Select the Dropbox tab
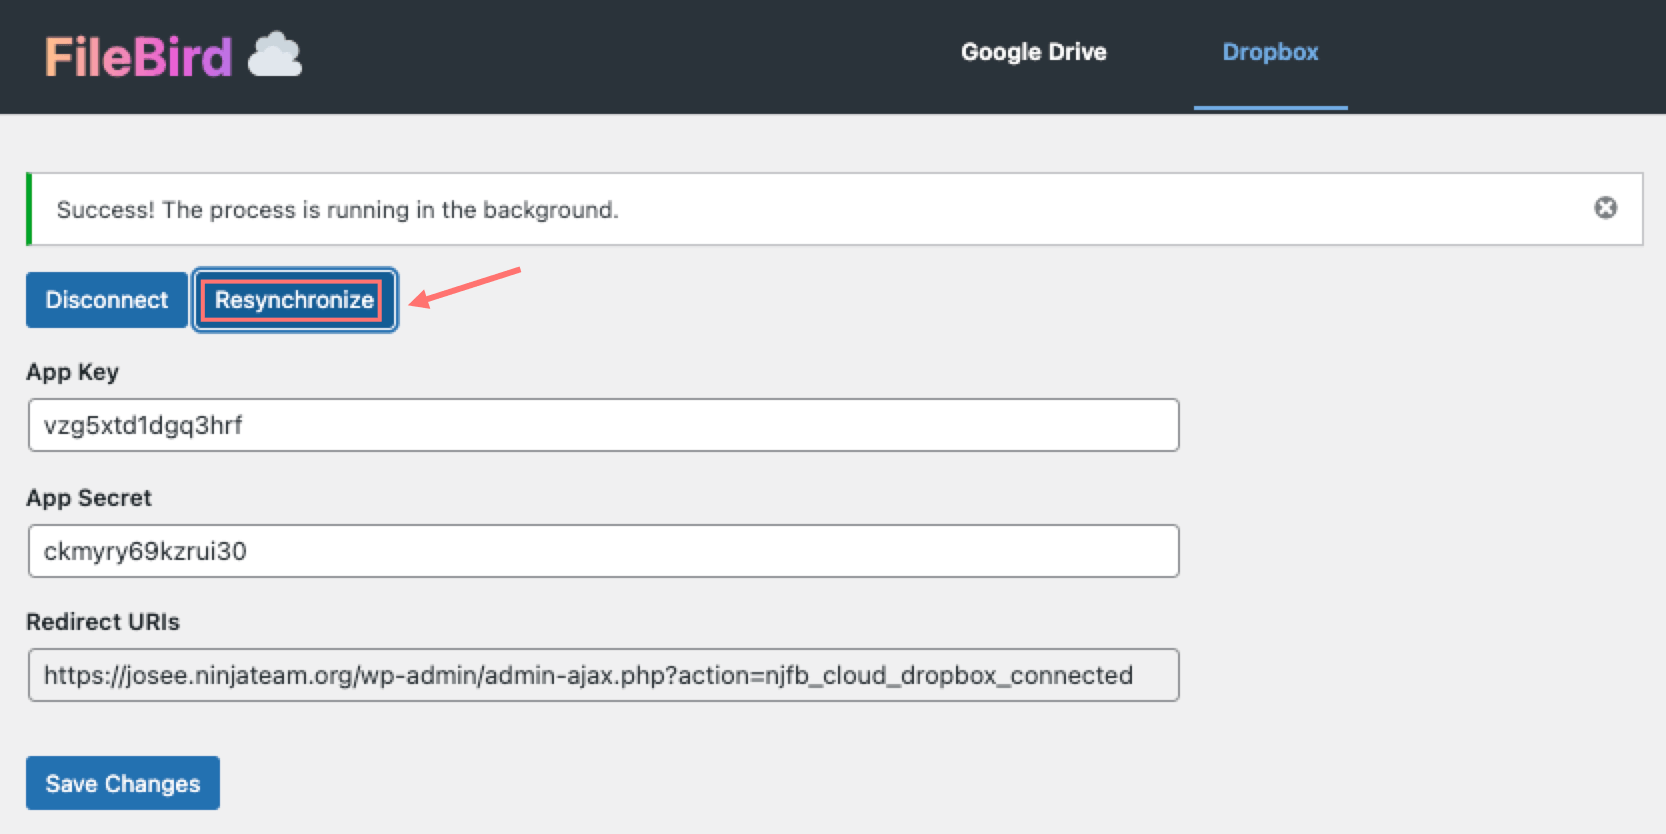Viewport: 1666px width, 834px height. tap(1270, 52)
